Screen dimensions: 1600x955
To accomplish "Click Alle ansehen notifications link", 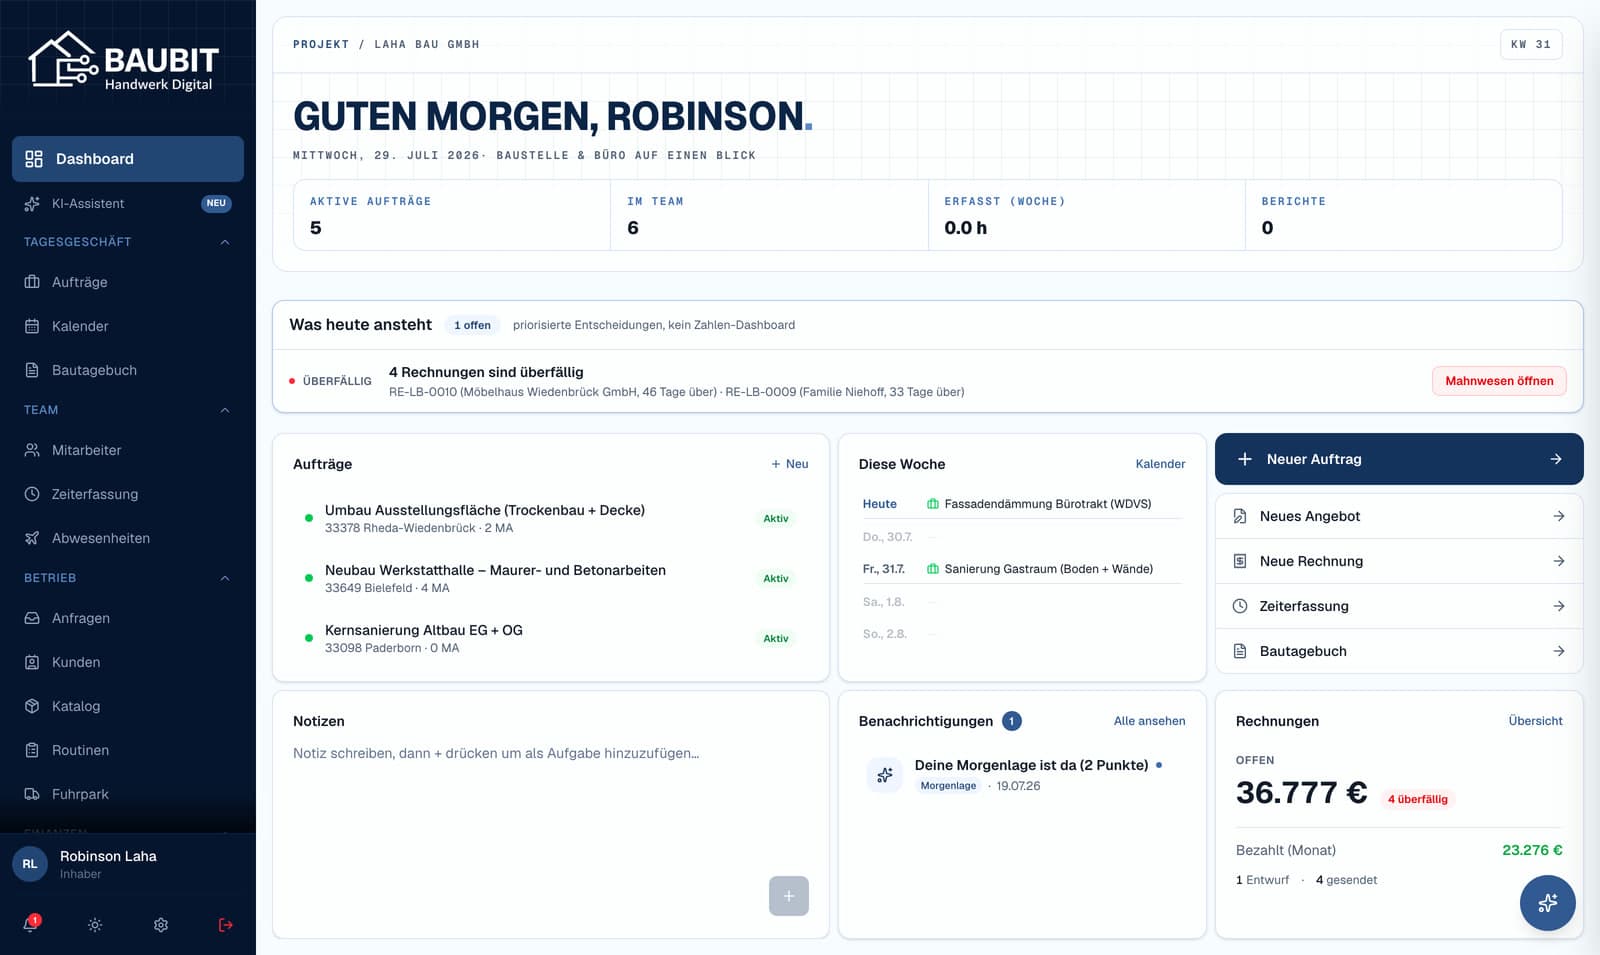I will coord(1150,721).
